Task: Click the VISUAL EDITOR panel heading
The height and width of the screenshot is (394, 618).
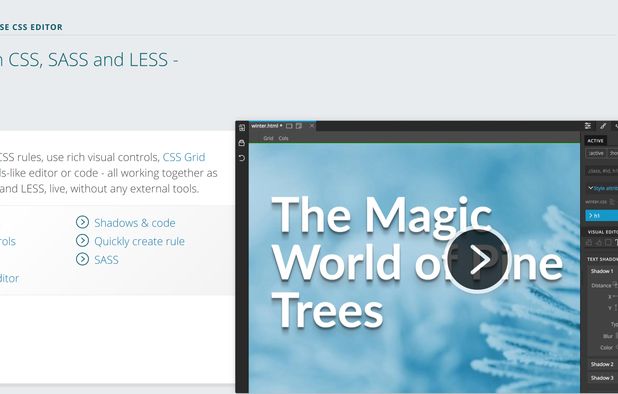Action: [603, 232]
